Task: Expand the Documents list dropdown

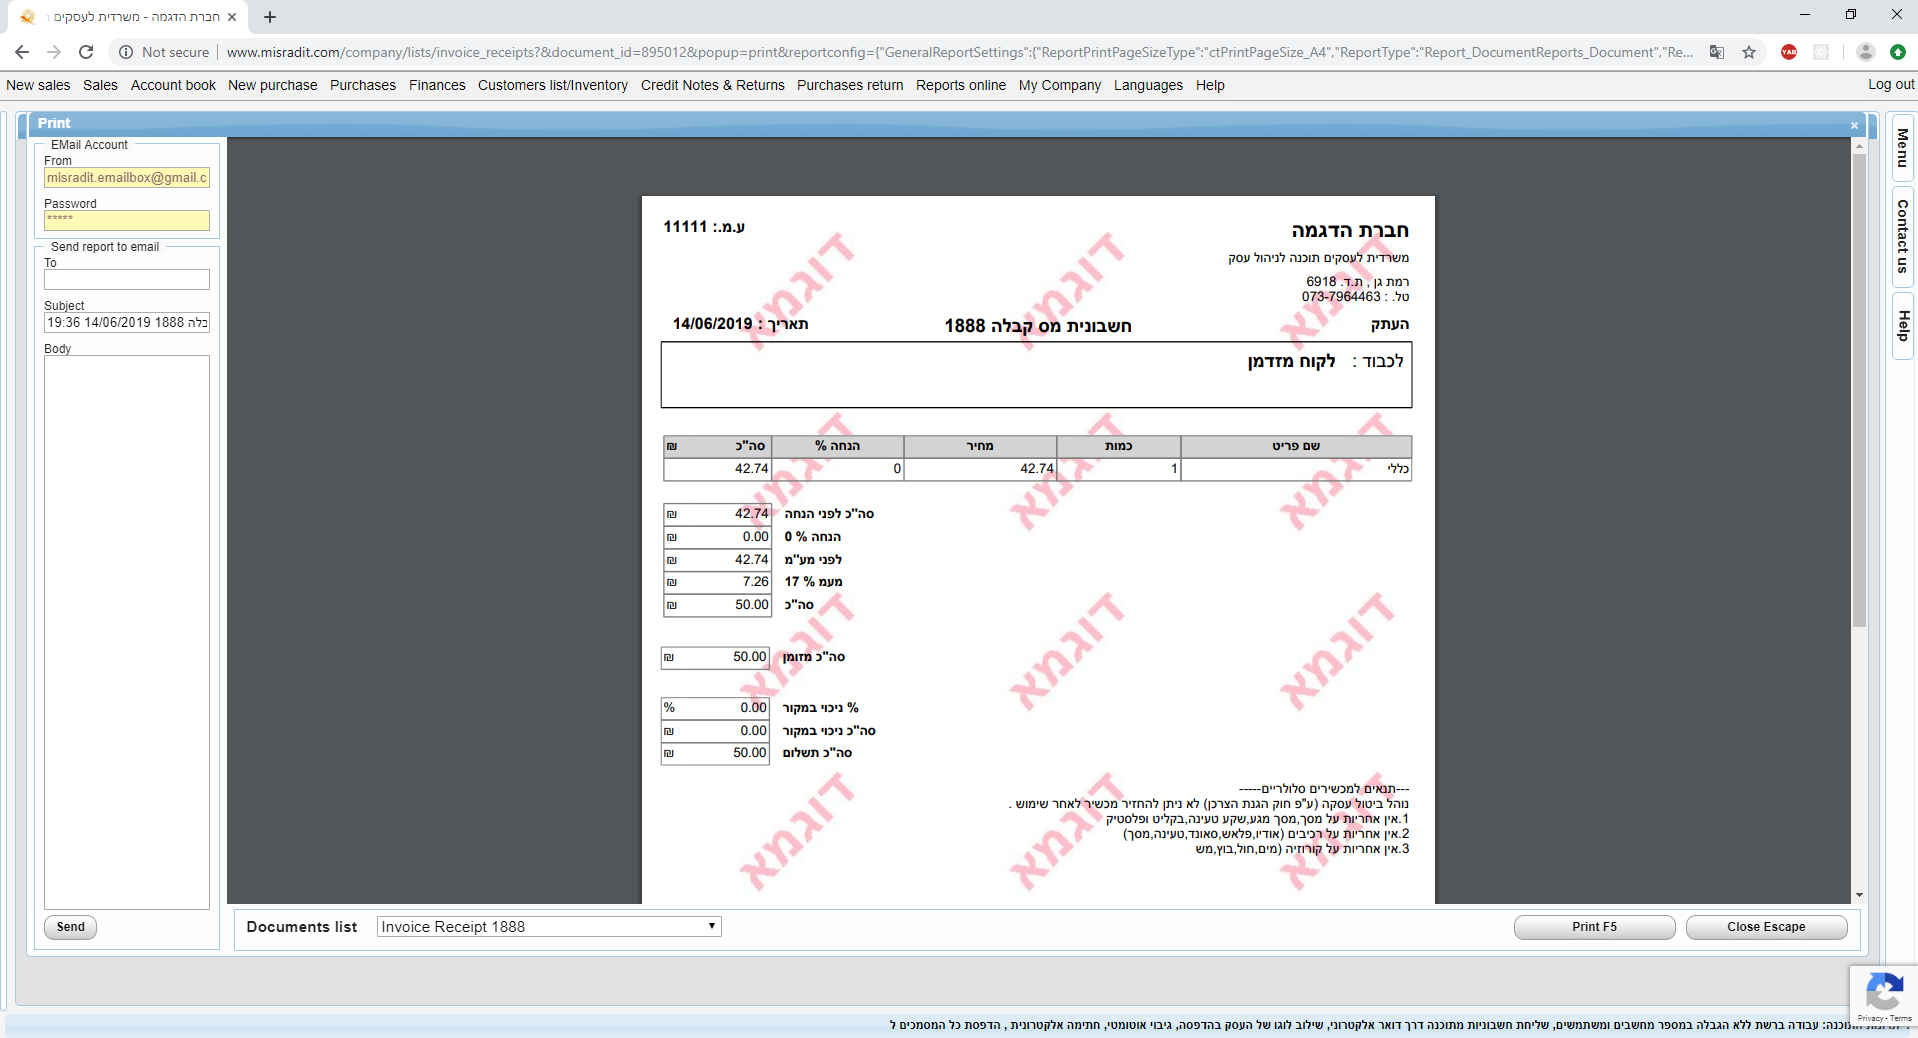Action: [x=549, y=927]
